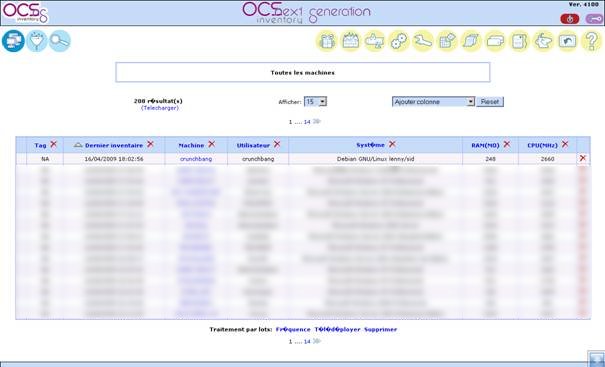Open the crunchbang machine link

[x=196, y=159]
